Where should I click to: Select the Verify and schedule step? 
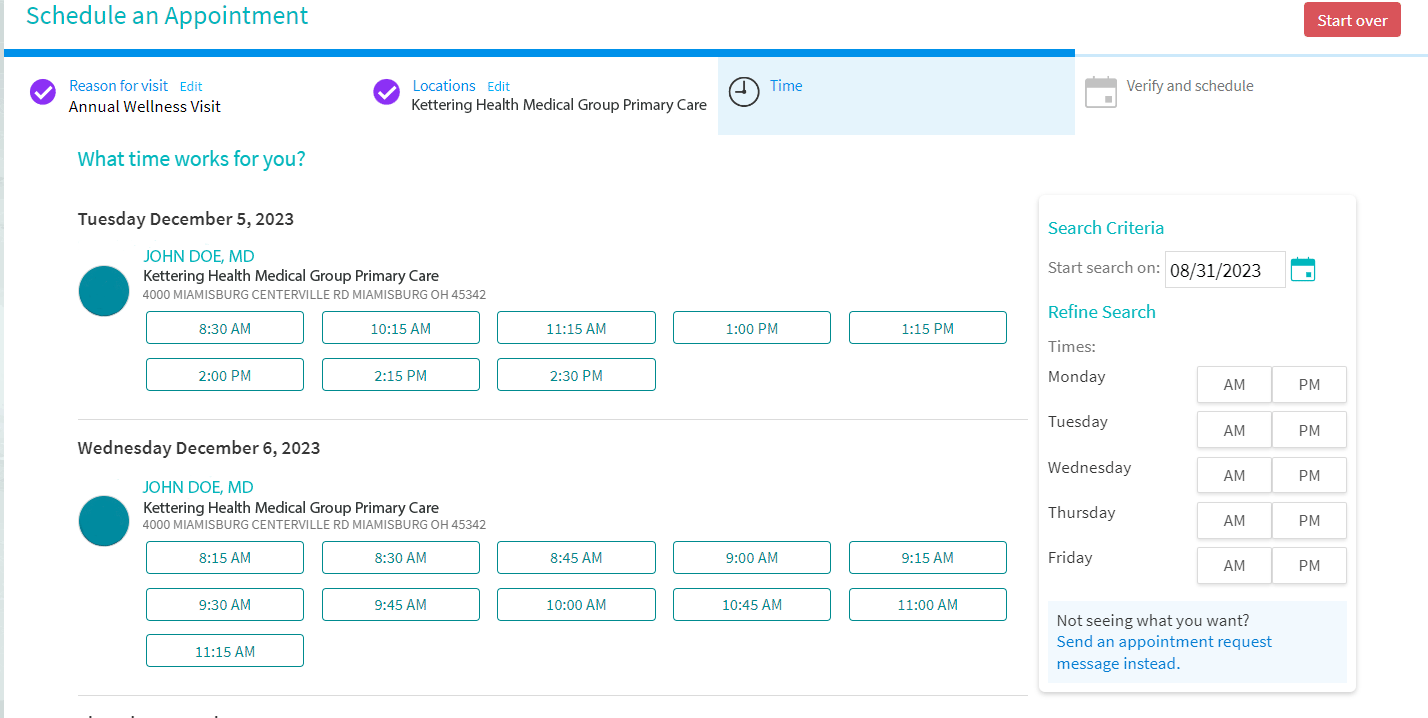coord(1189,86)
